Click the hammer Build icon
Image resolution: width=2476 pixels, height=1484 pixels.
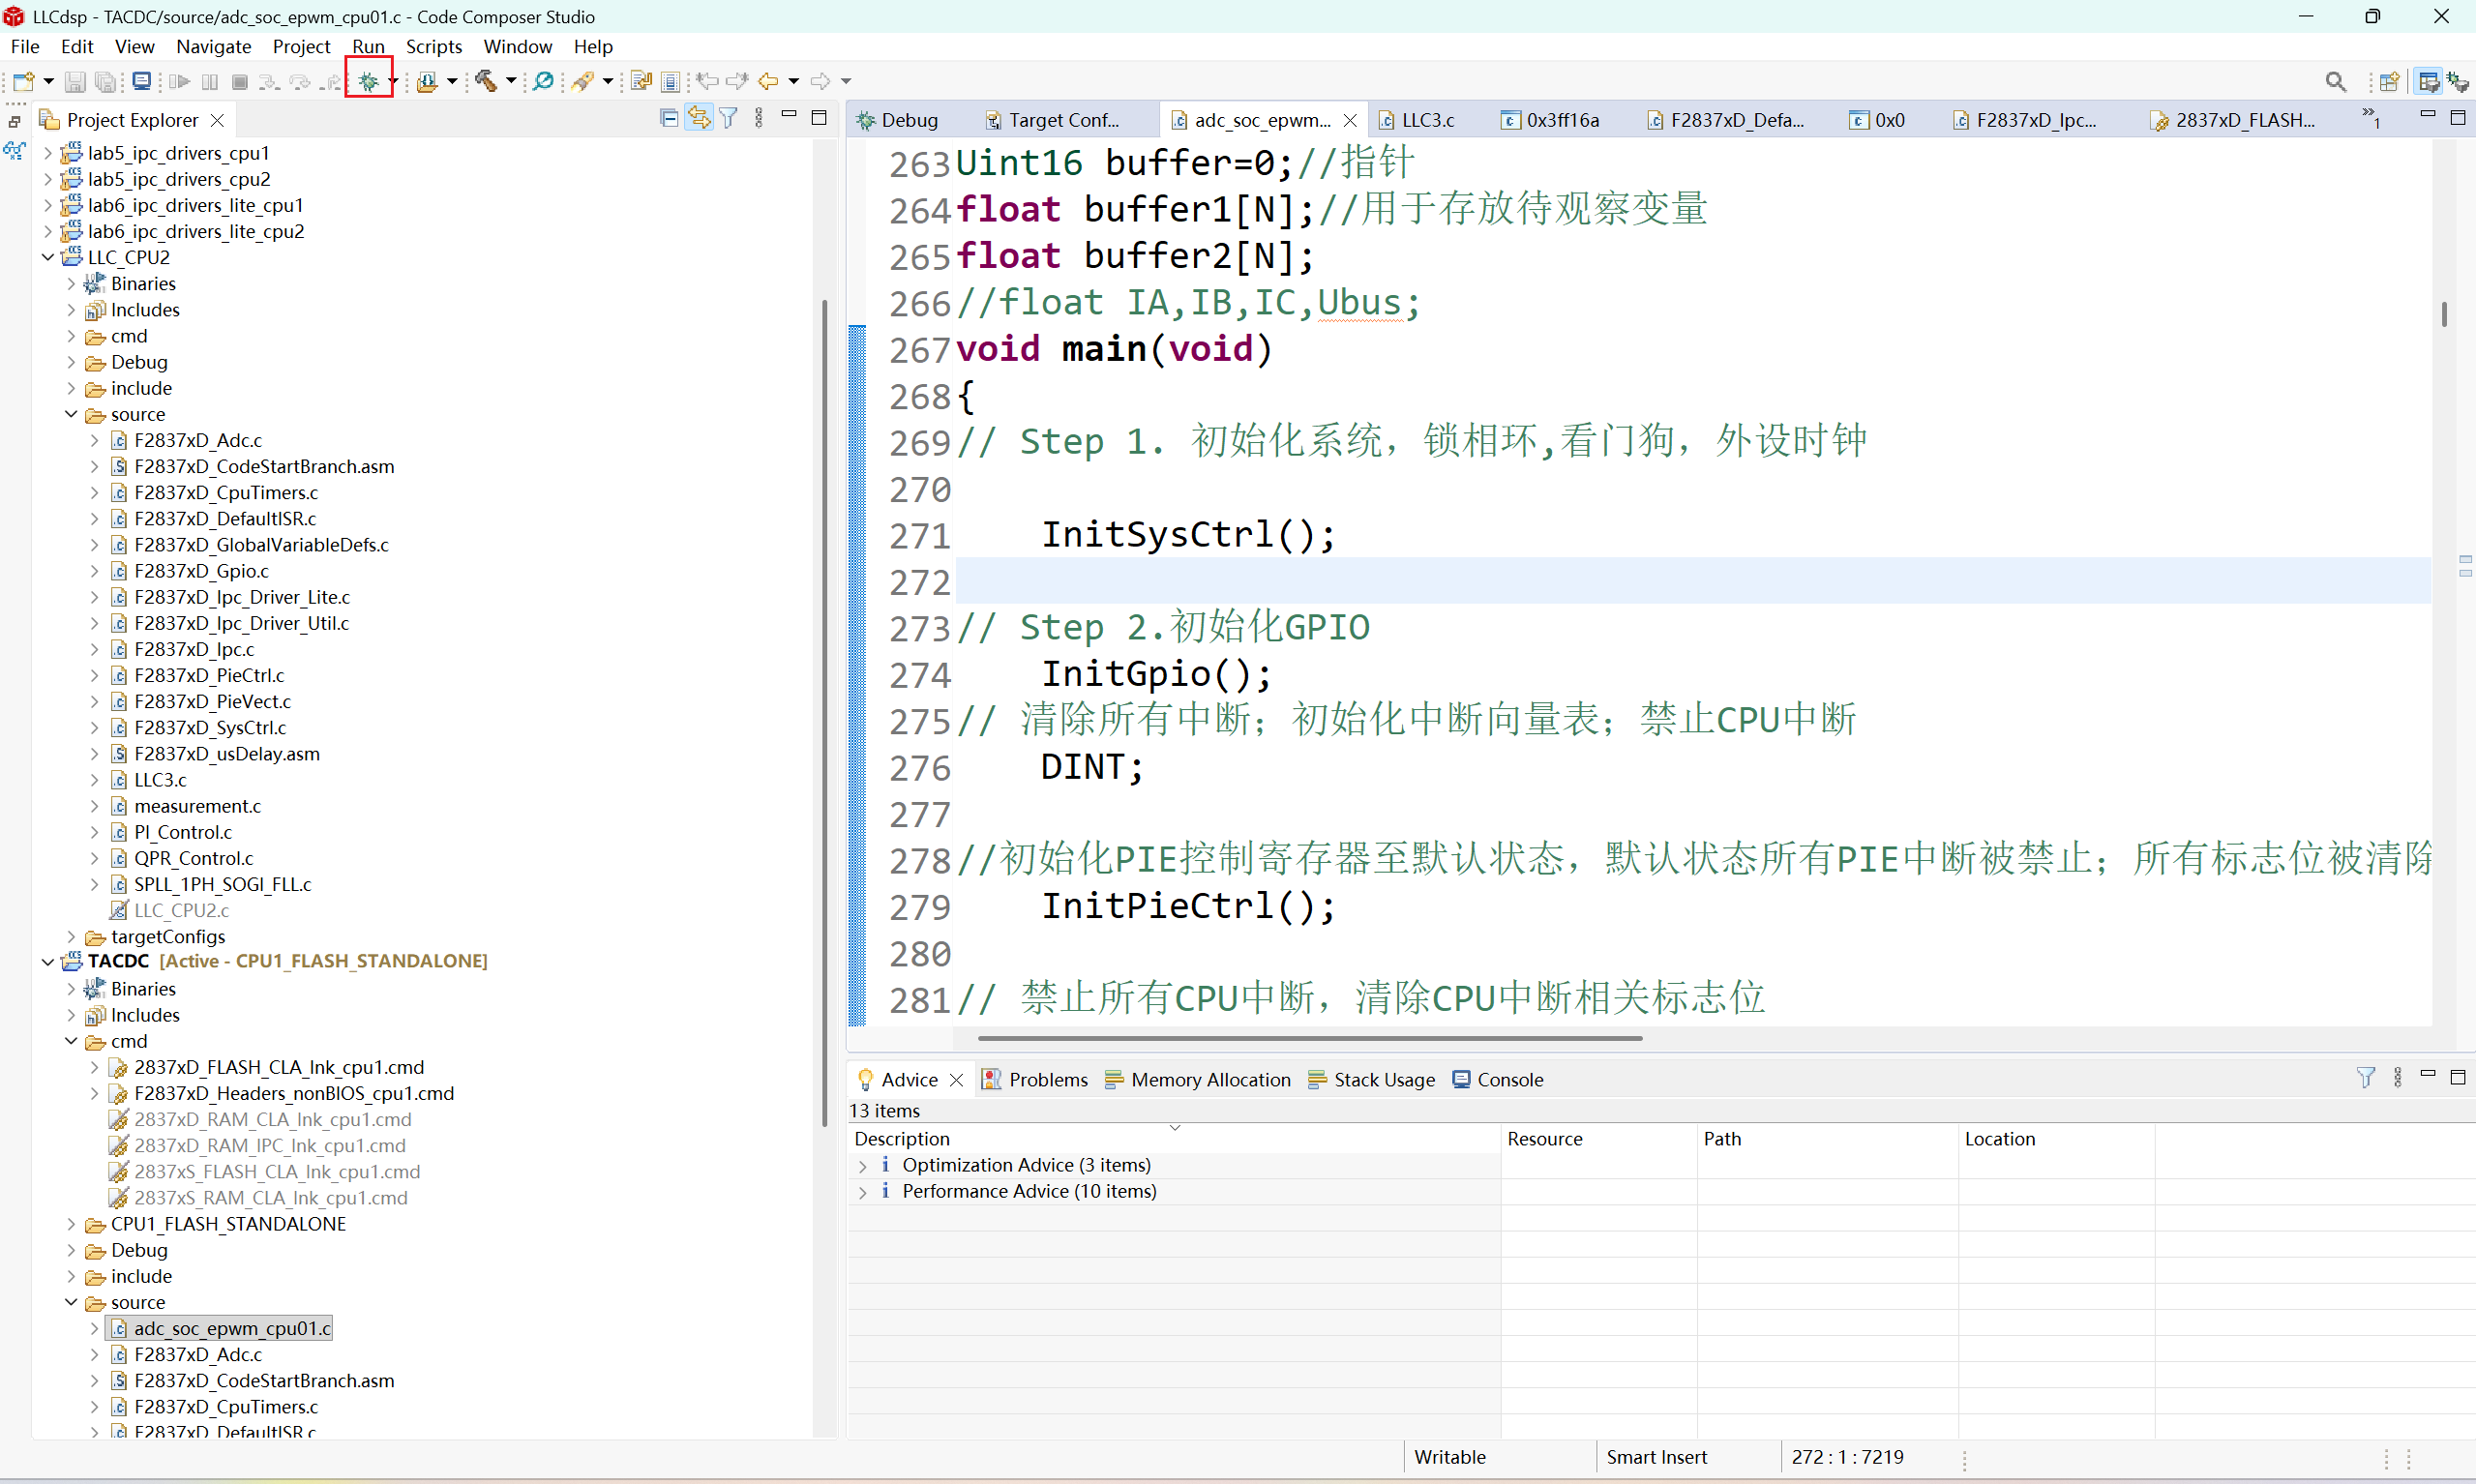[x=486, y=81]
